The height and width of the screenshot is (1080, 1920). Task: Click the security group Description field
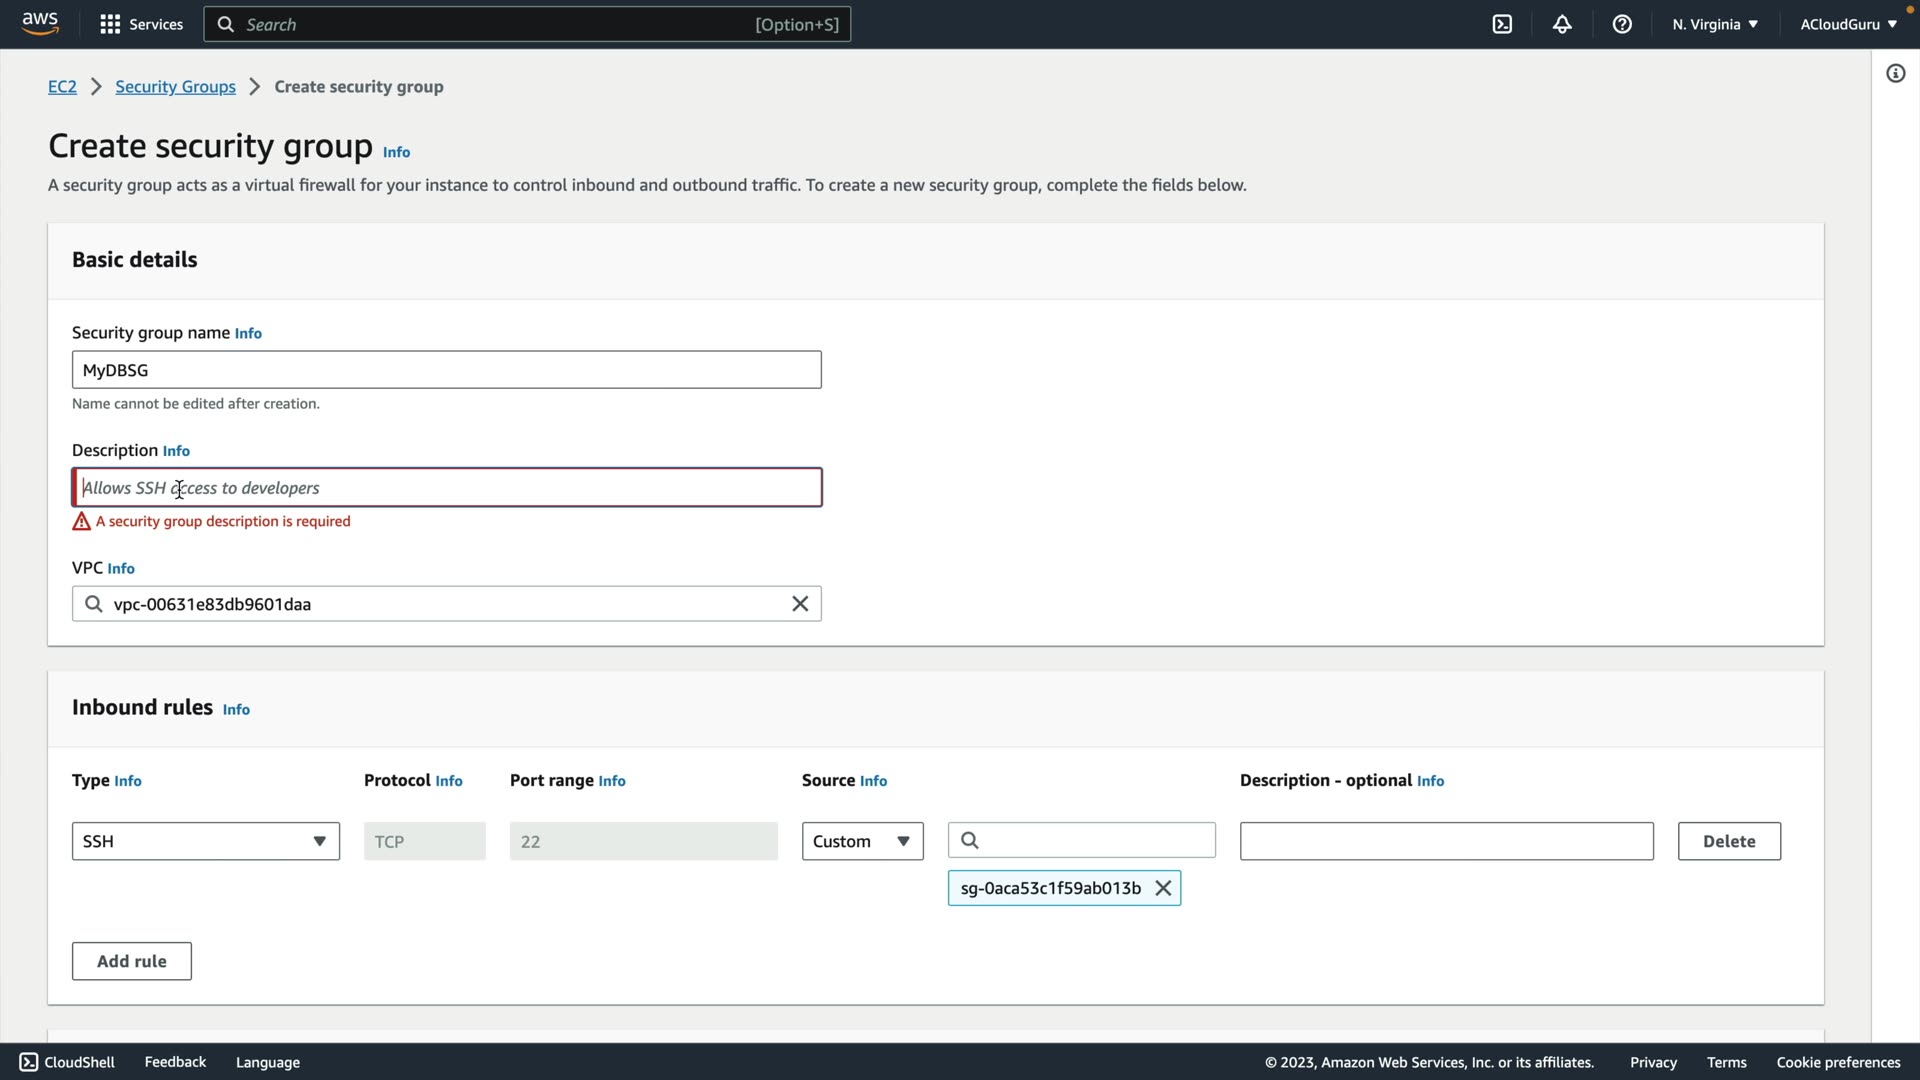click(447, 488)
